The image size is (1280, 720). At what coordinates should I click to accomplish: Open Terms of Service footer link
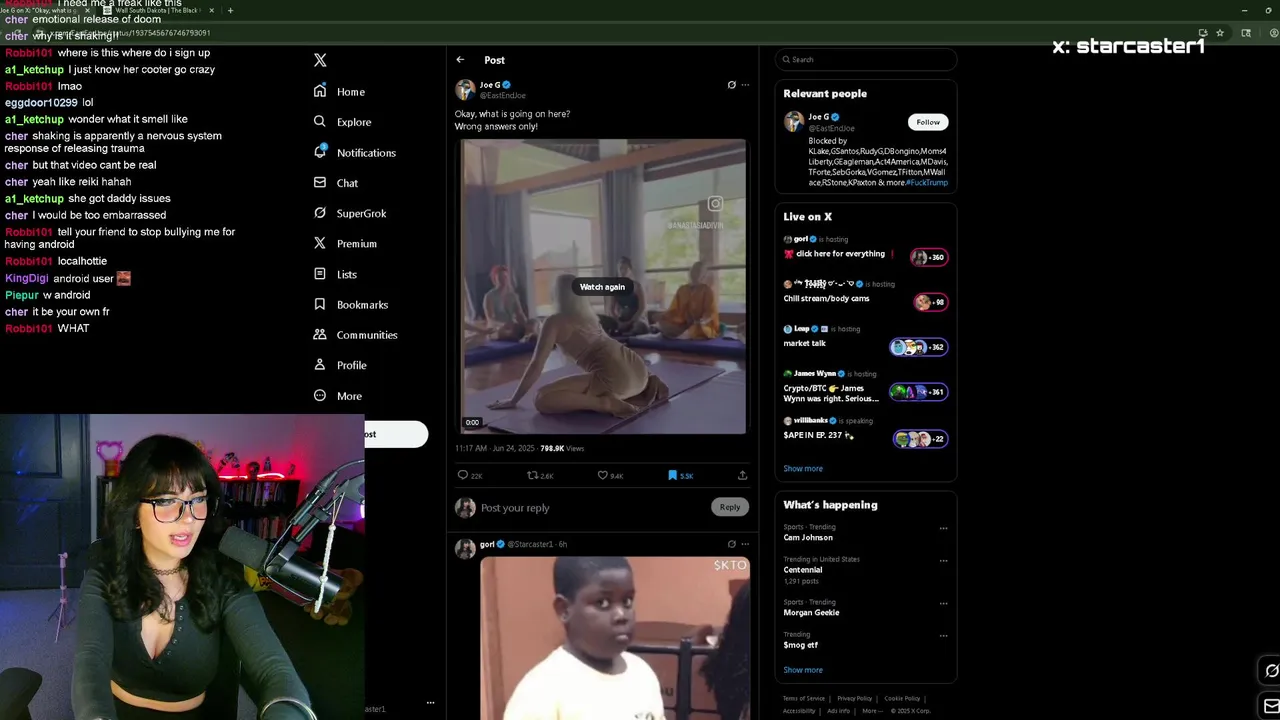tap(804, 698)
